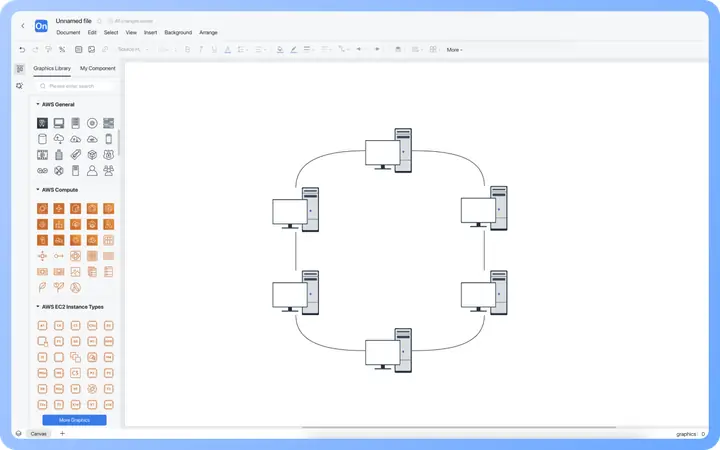Select the leaf icon in AWS Compute
The width and height of the screenshot is (720, 450).
tap(42, 287)
